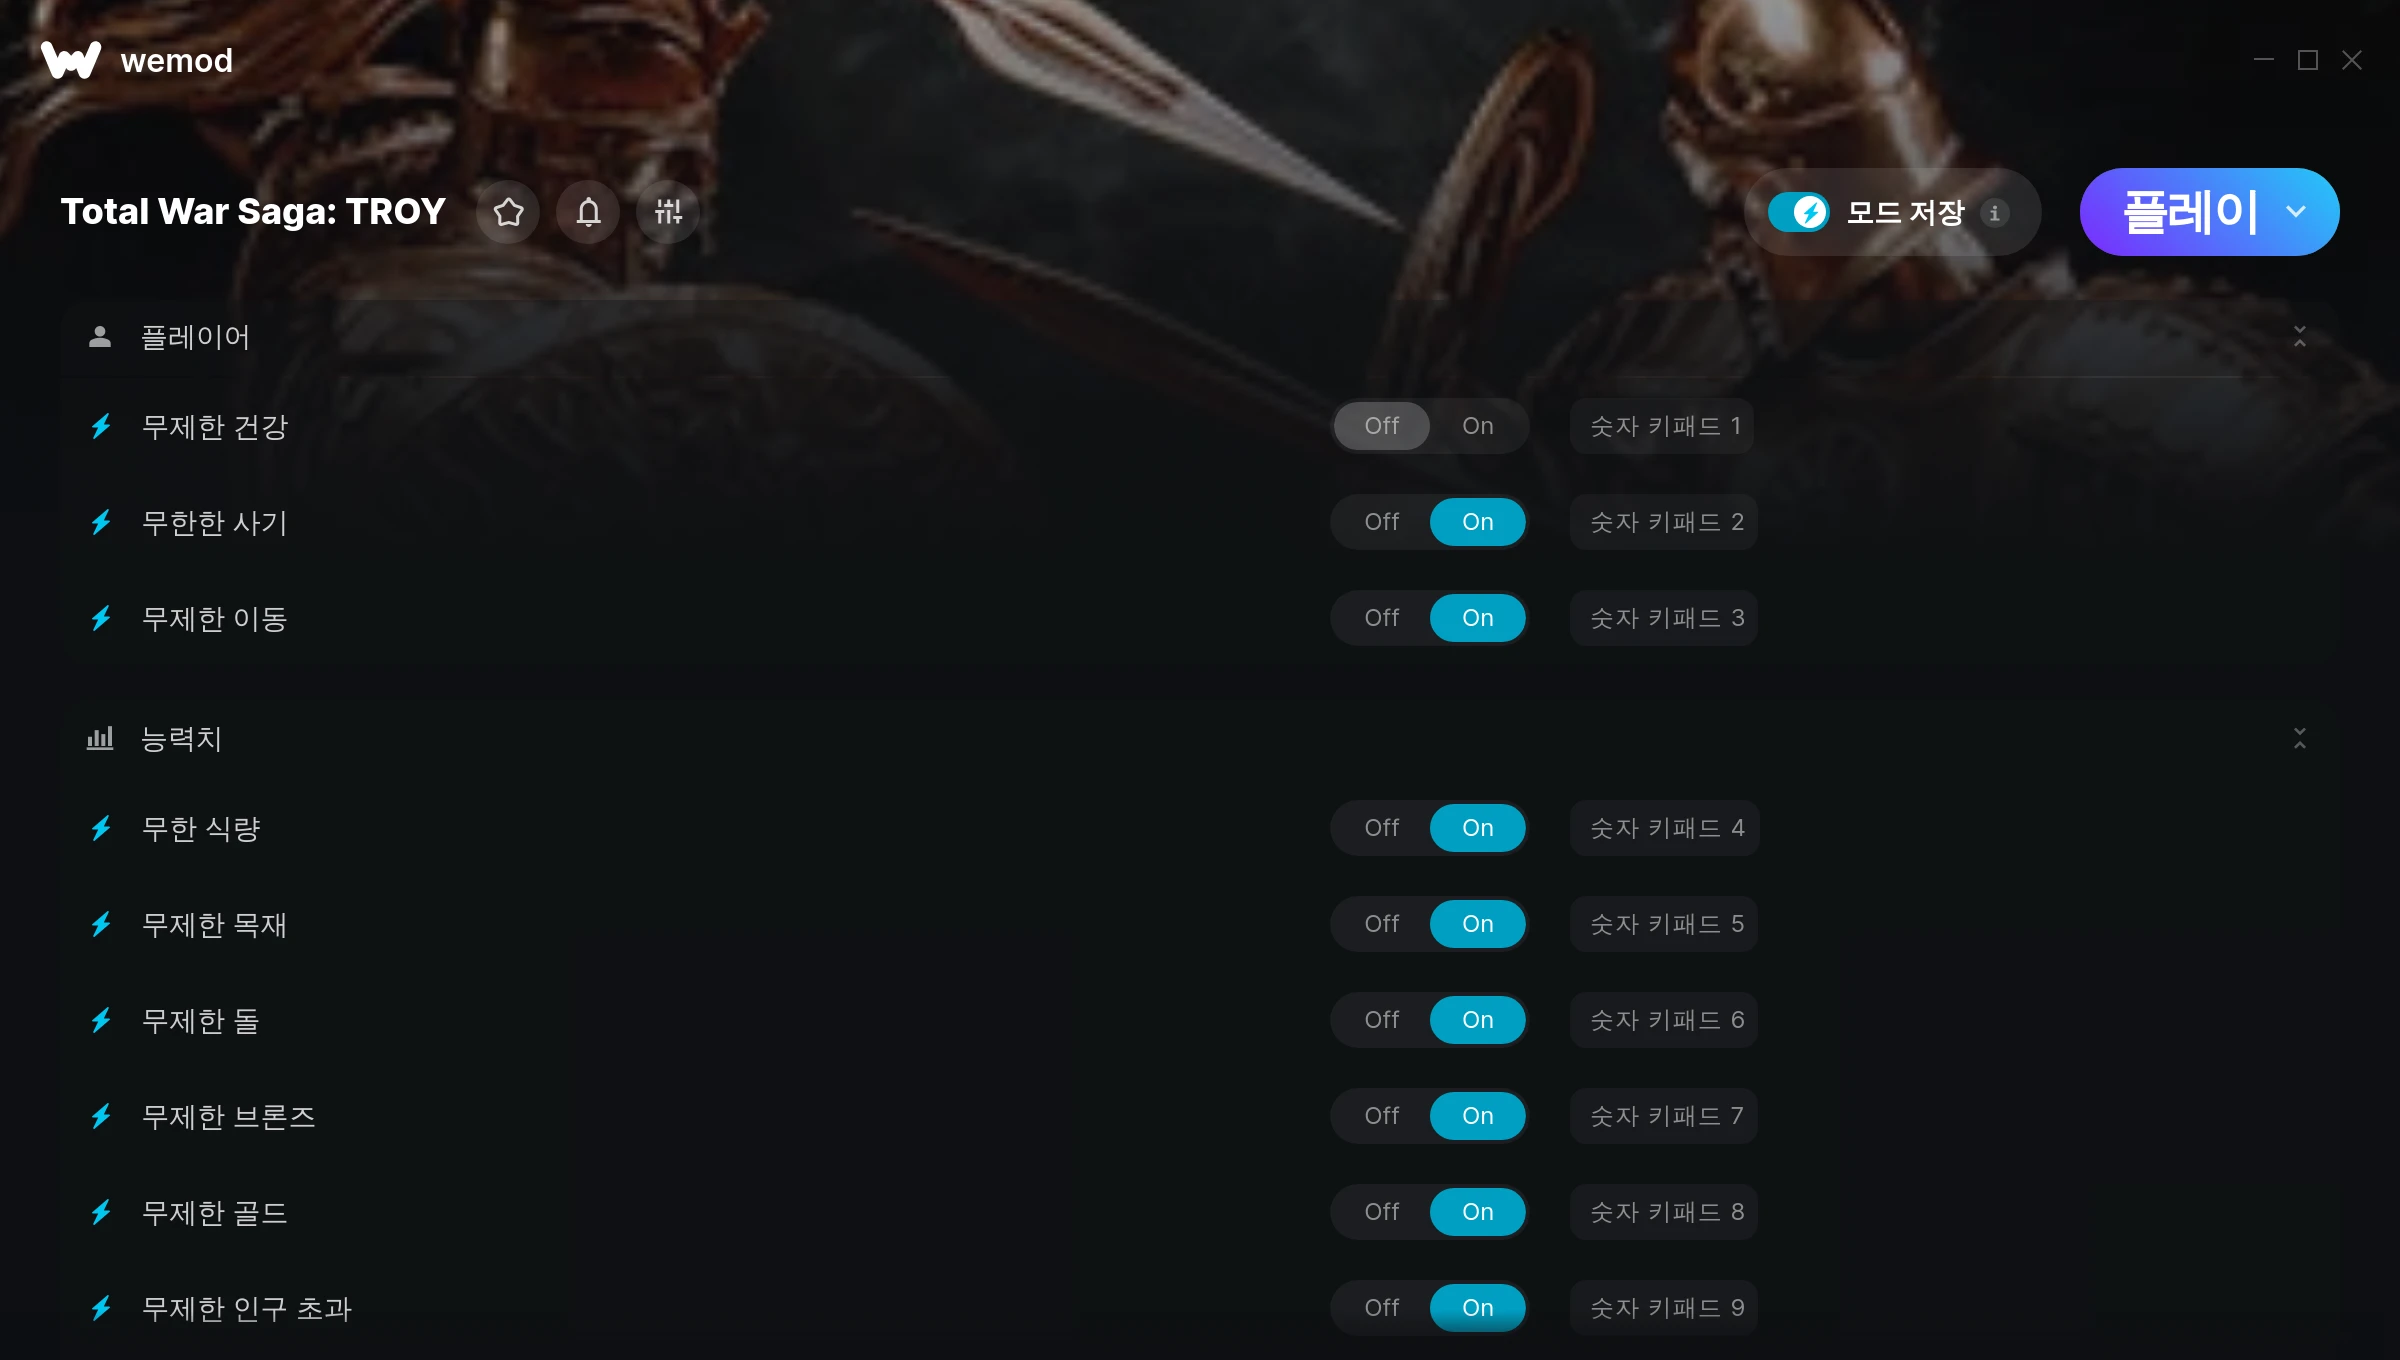Screen dimensions: 2400x1360
Task: Click the 플레이어 section header
Action: pos(1200,337)
